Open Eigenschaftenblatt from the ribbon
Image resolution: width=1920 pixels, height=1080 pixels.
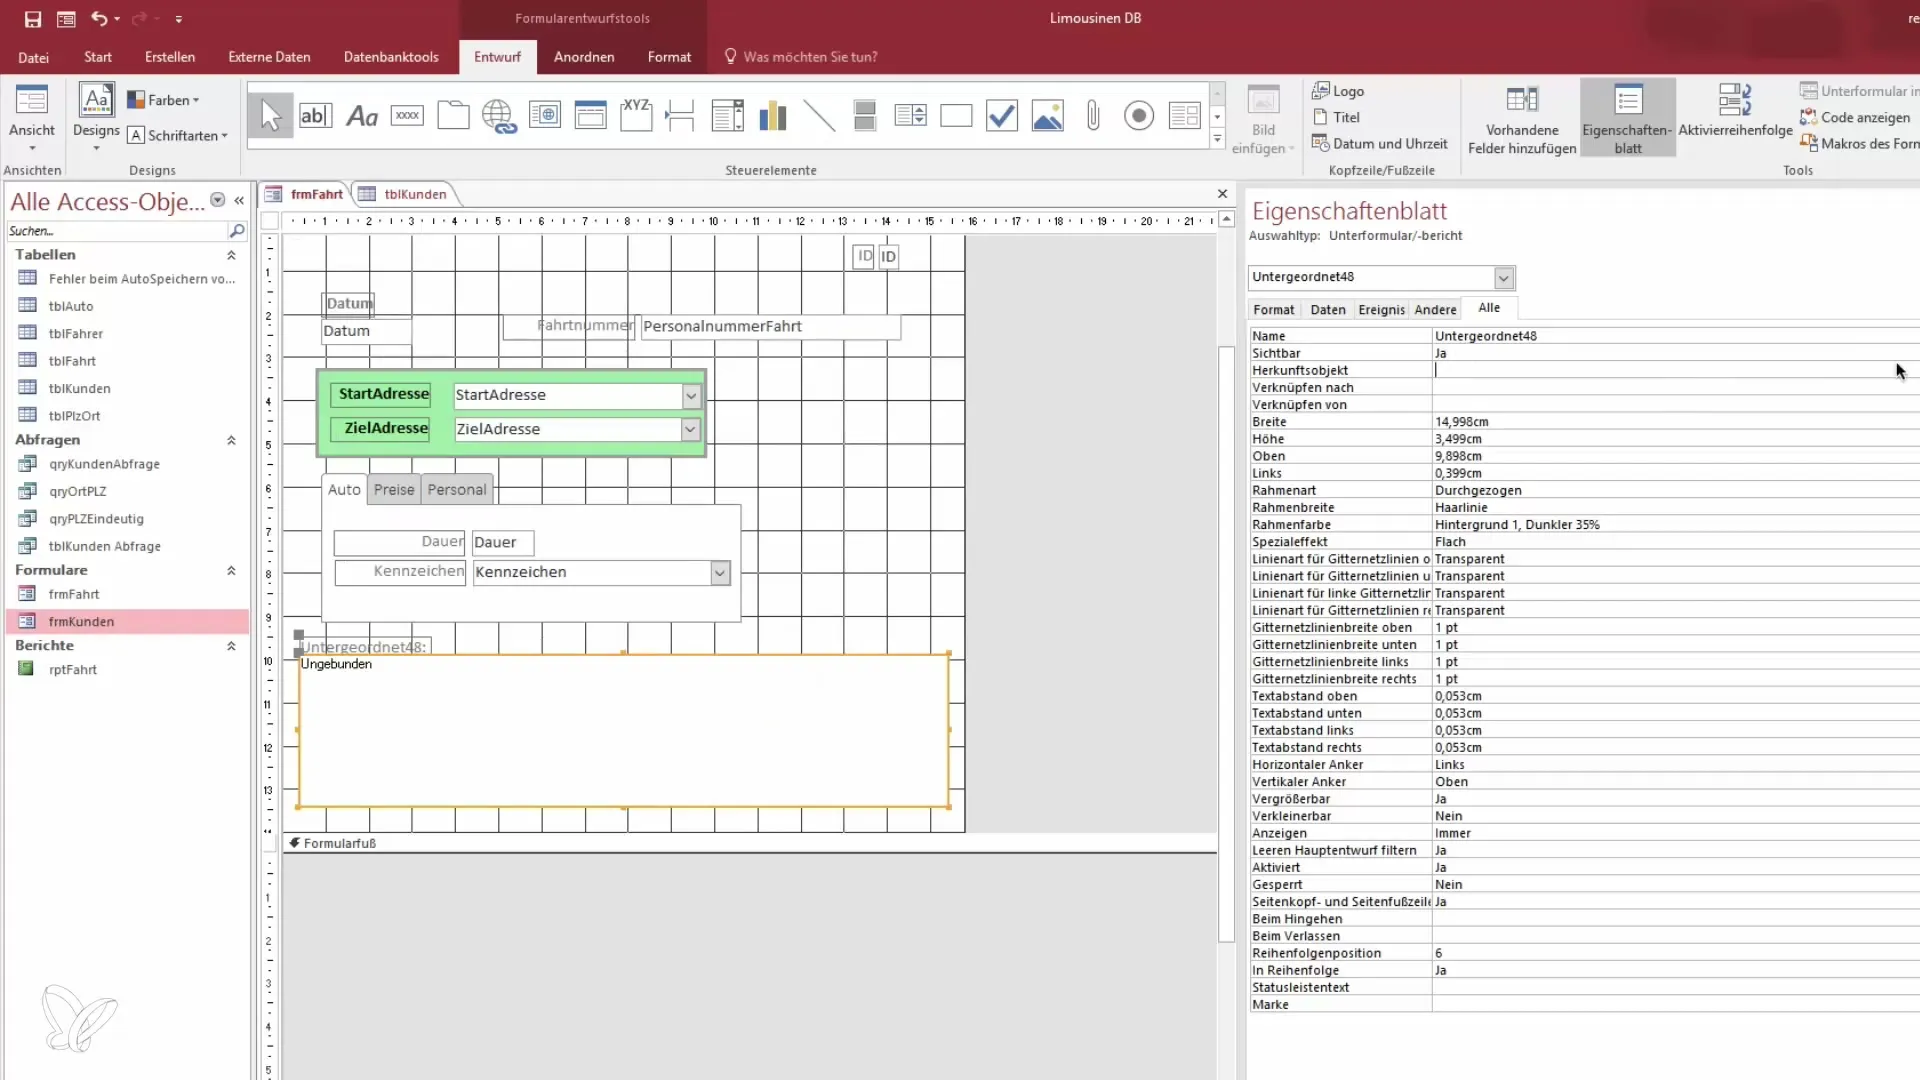pos(1627,118)
